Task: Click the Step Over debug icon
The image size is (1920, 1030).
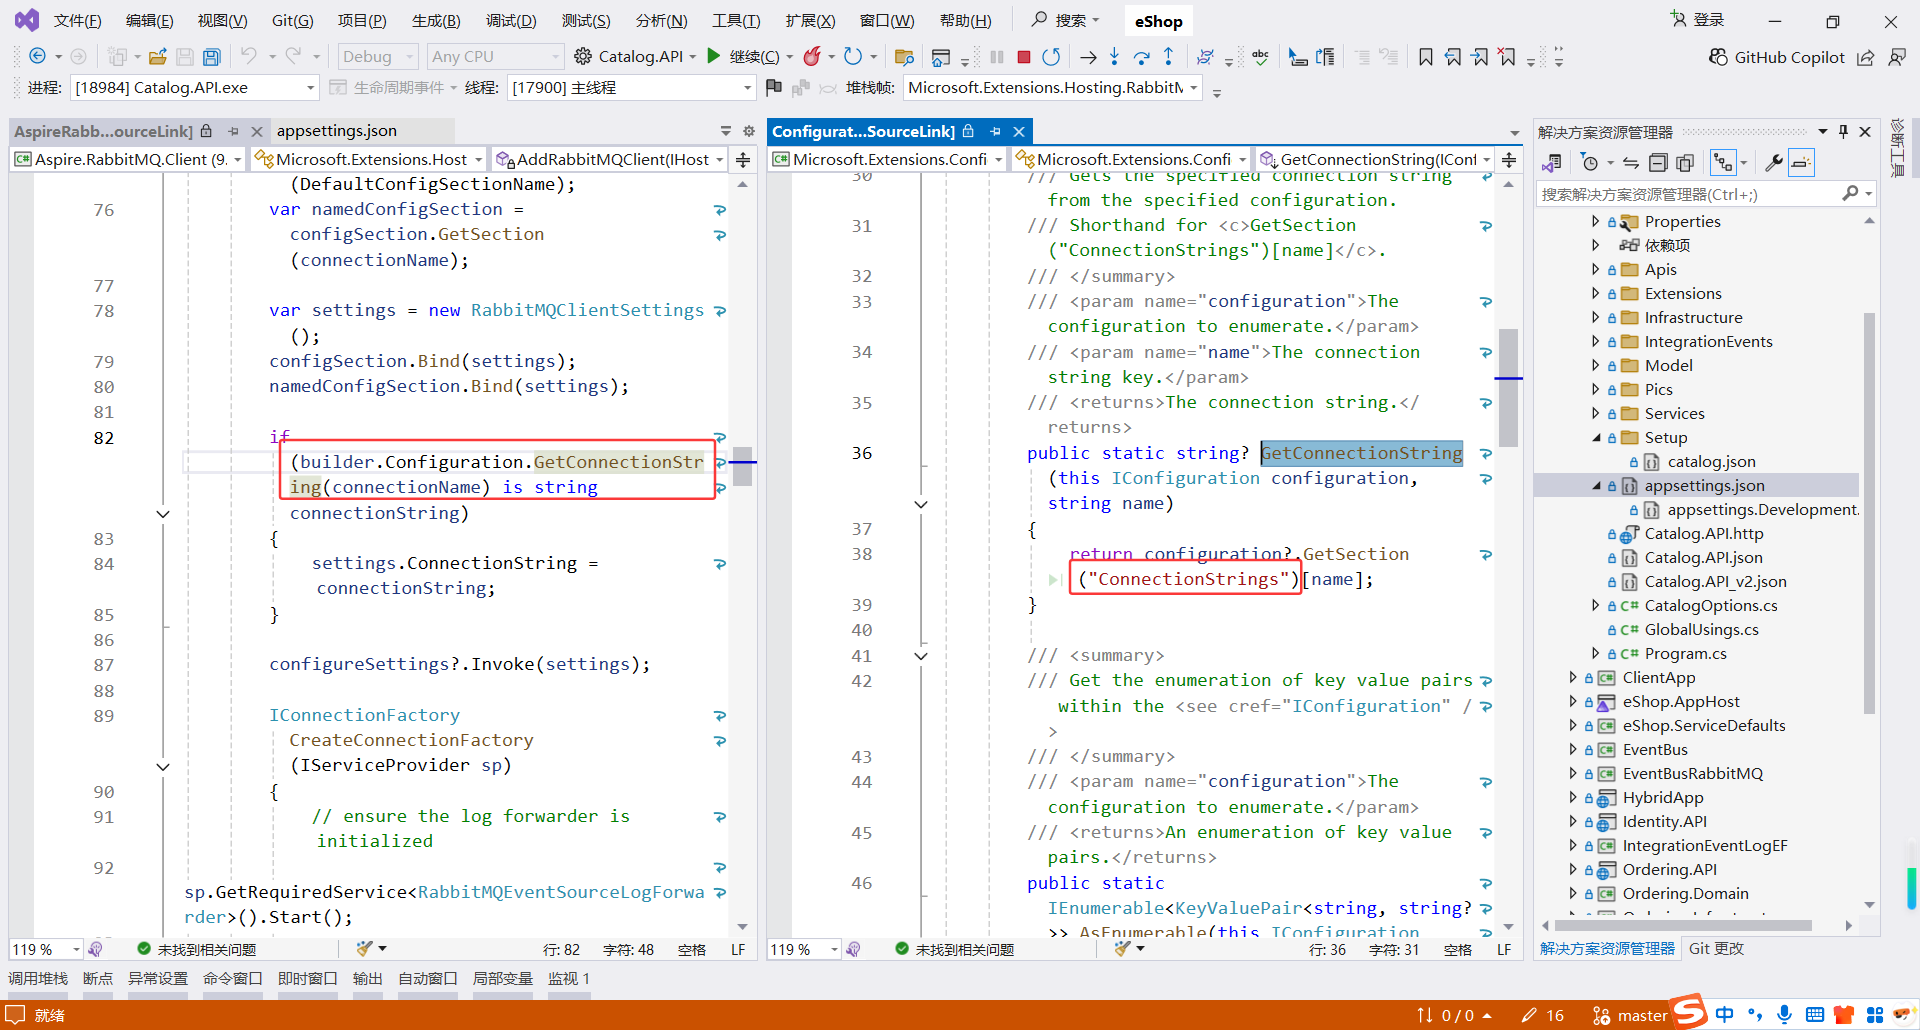Action: [x=1141, y=57]
